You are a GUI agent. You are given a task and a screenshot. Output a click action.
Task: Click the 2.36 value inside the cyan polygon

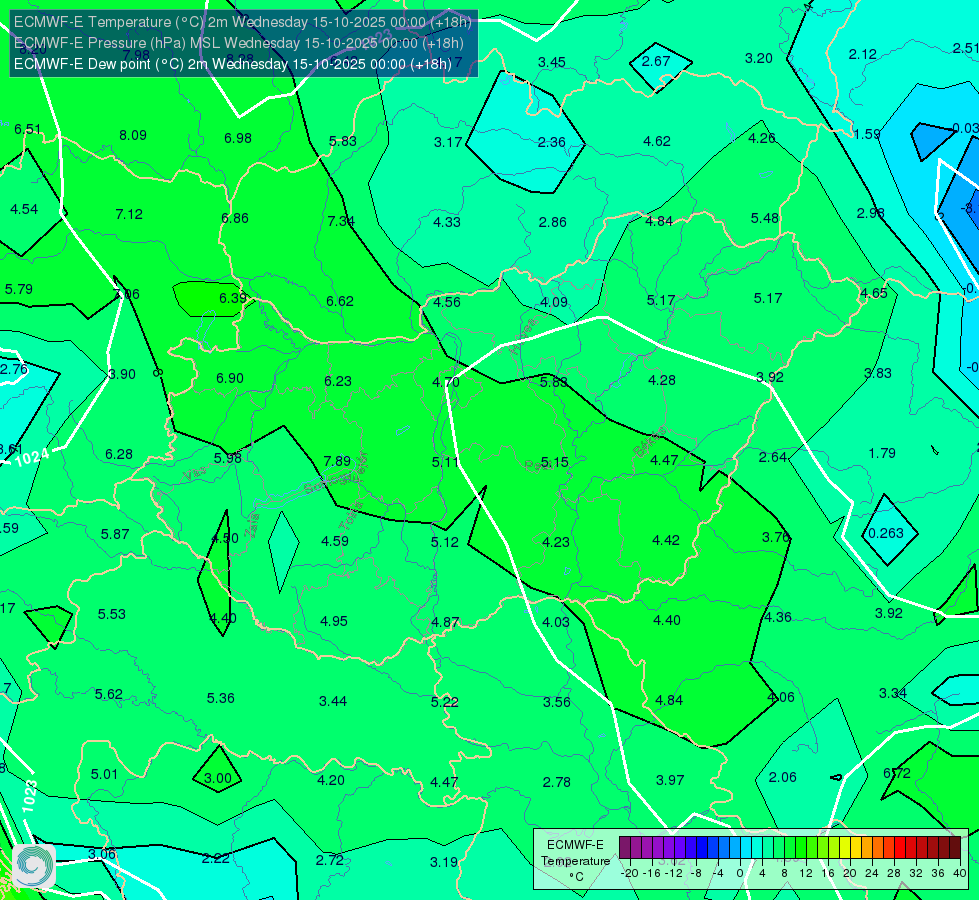(552, 142)
